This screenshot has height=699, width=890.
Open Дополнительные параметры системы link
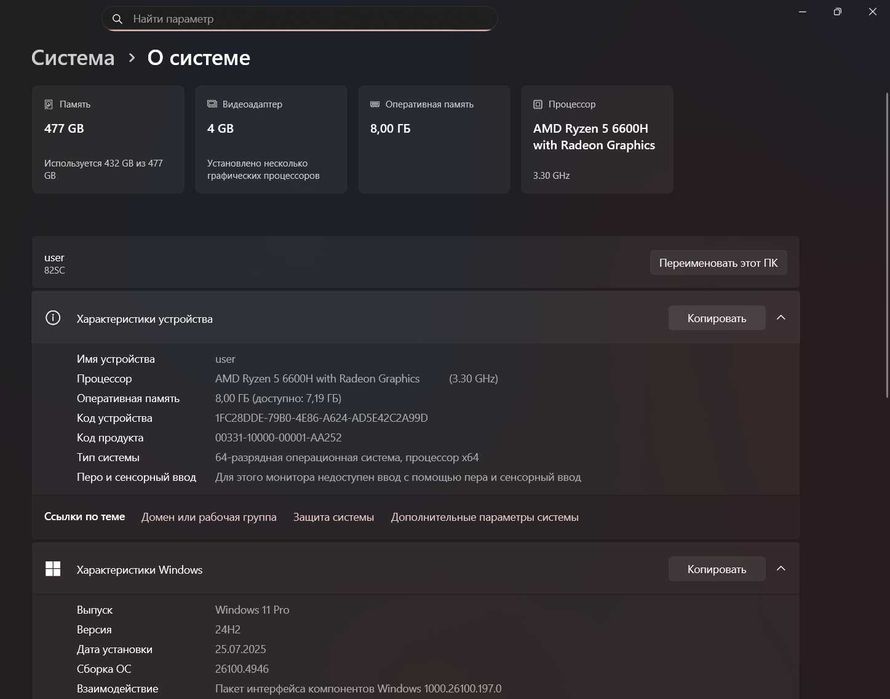click(x=485, y=517)
